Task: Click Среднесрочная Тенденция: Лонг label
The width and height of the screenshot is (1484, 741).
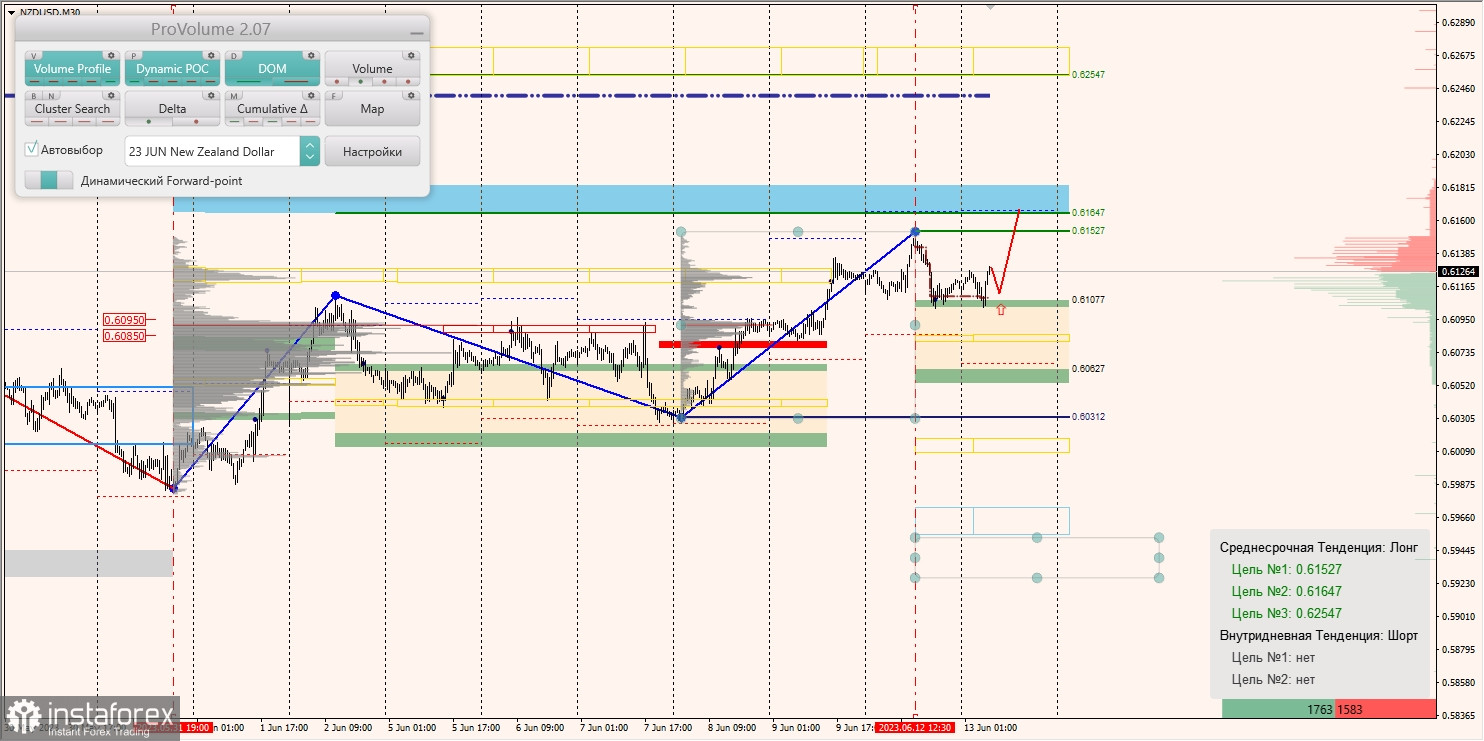Action: click(x=1319, y=547)
